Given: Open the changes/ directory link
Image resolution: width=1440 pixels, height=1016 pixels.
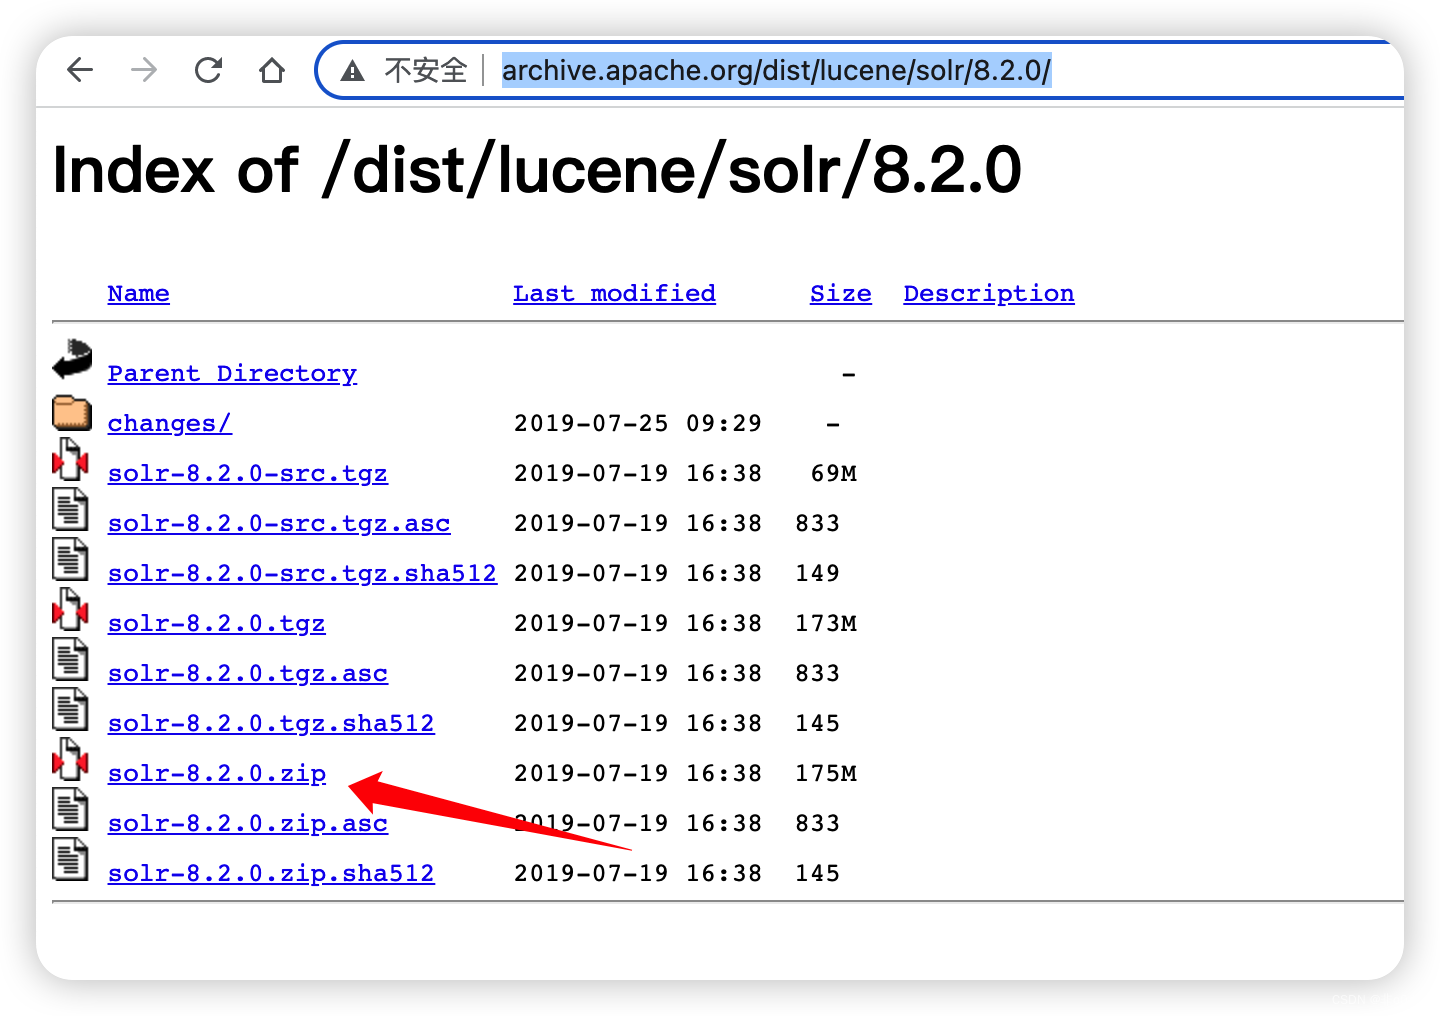Looking at the screenshot, I should click(170, 424).
